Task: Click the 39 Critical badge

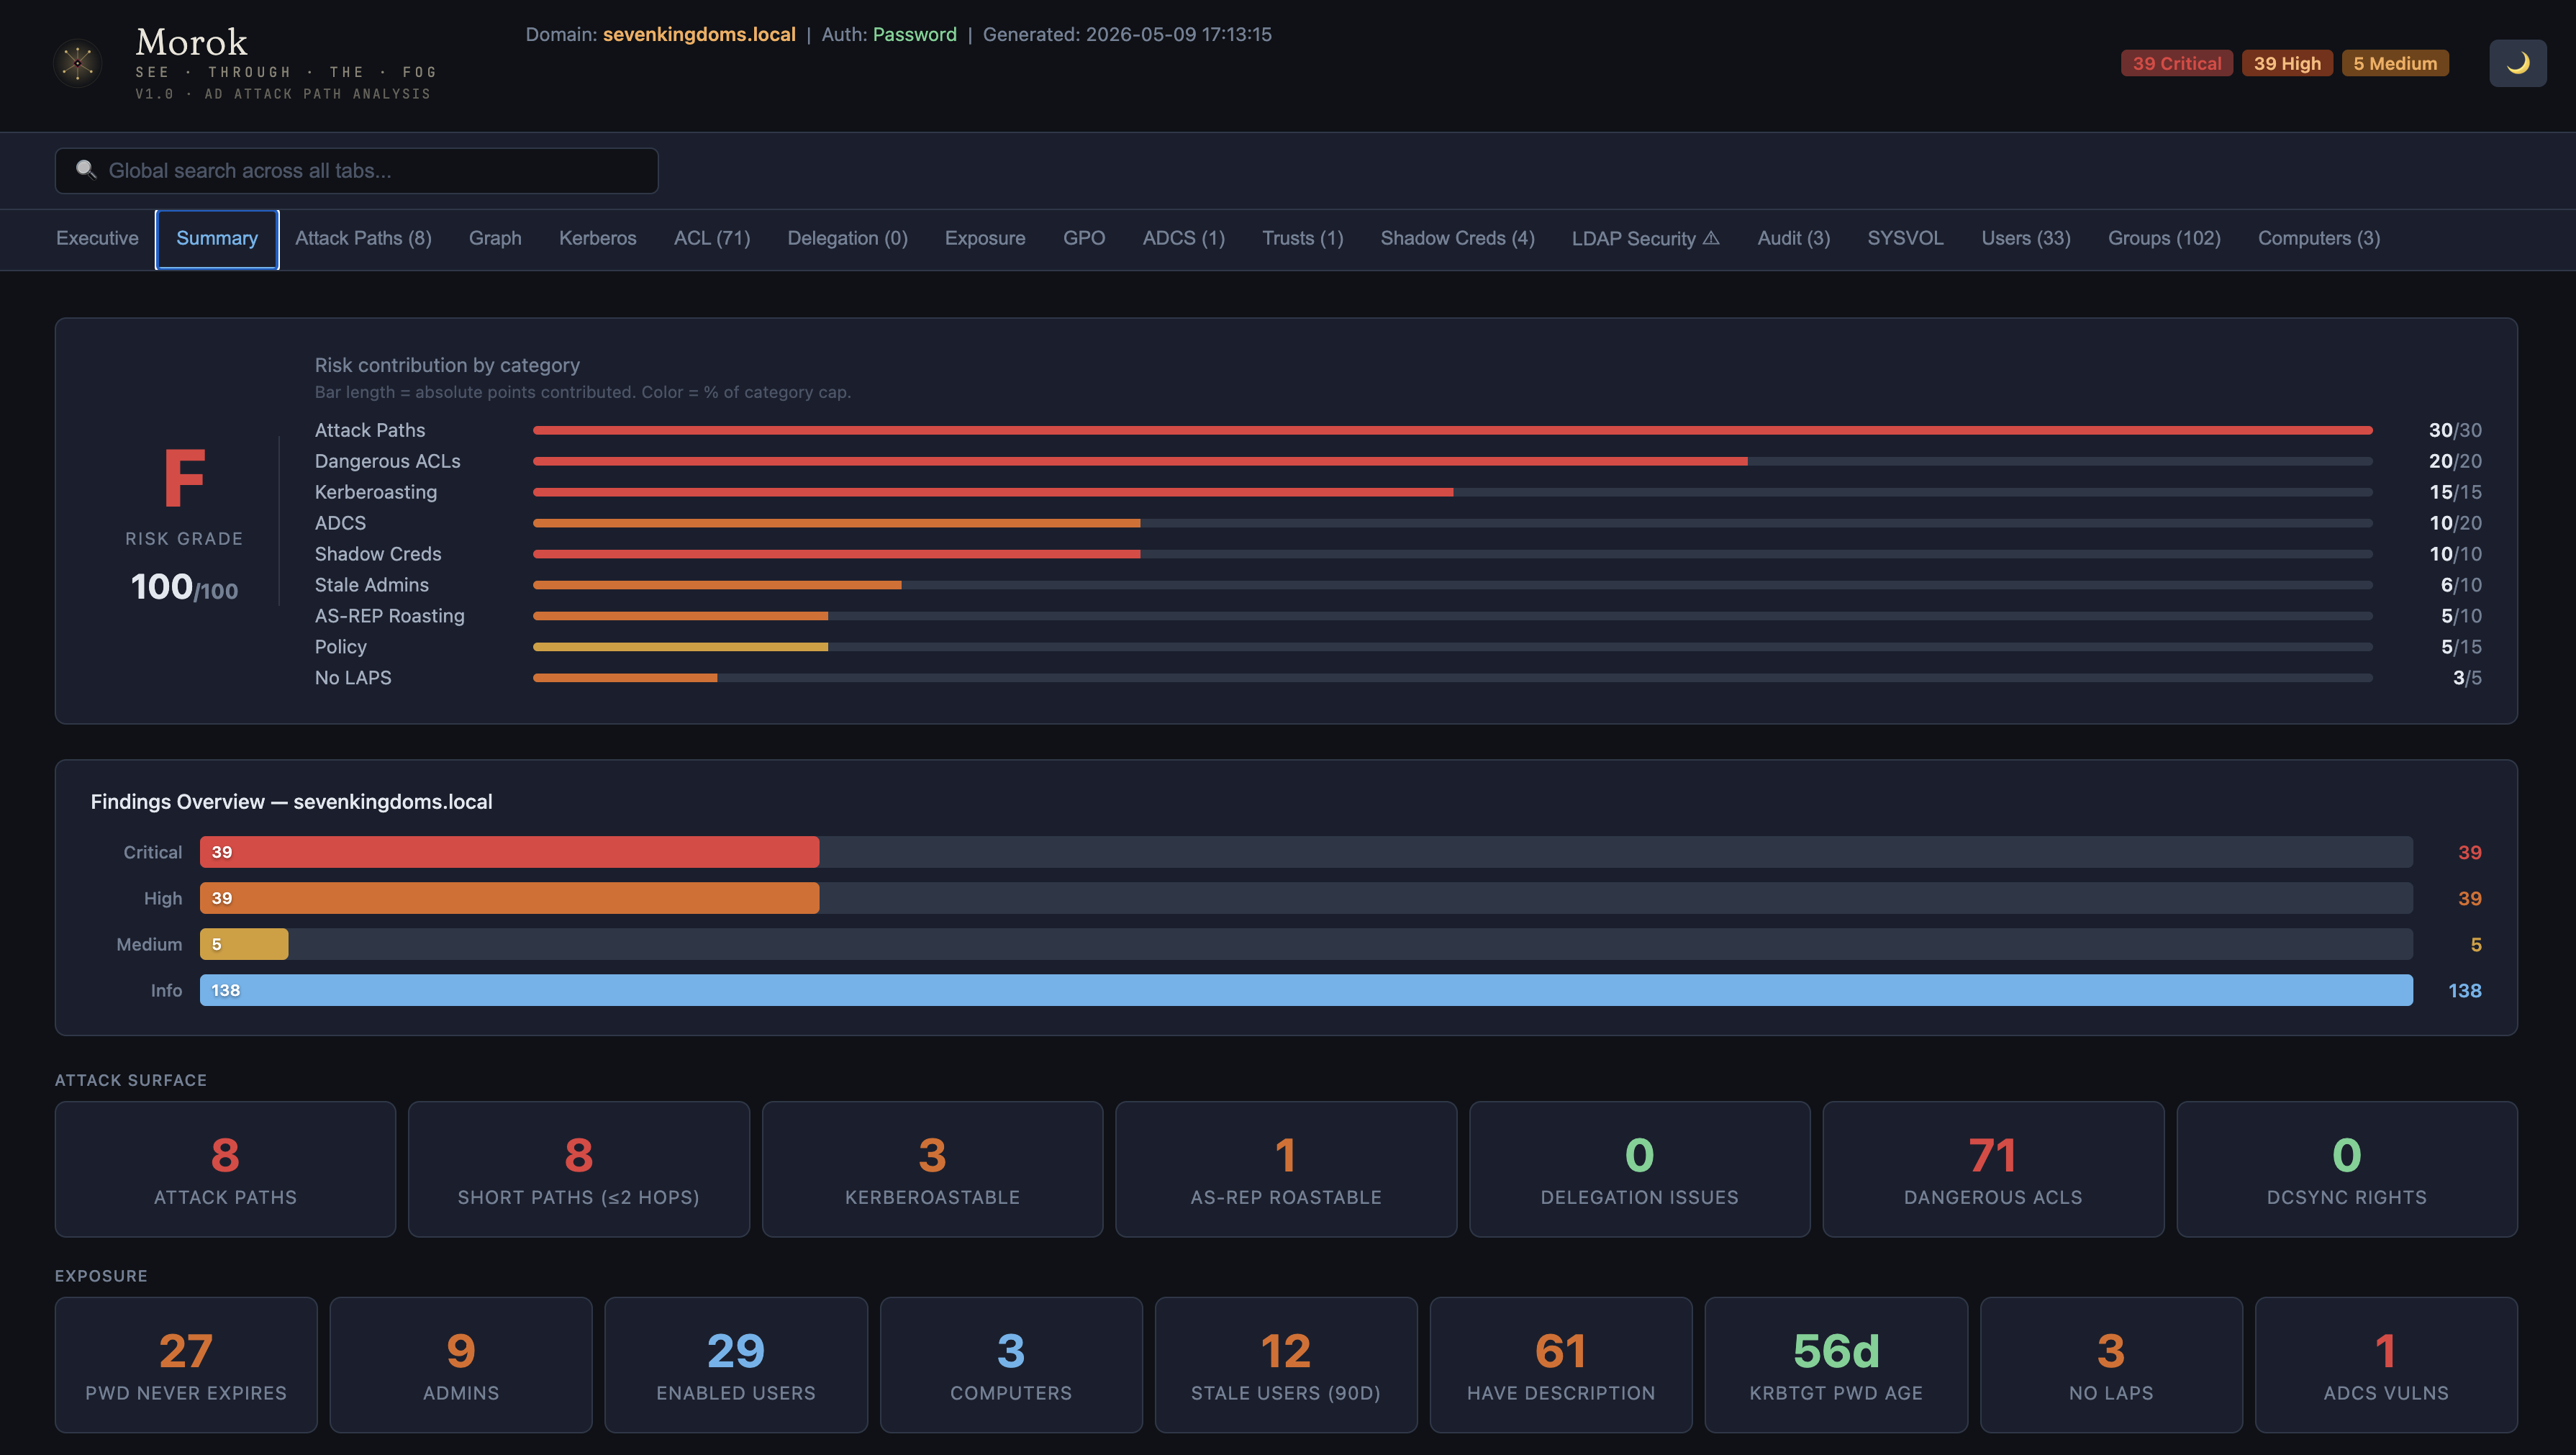Action: click(x=2177, y=63)
